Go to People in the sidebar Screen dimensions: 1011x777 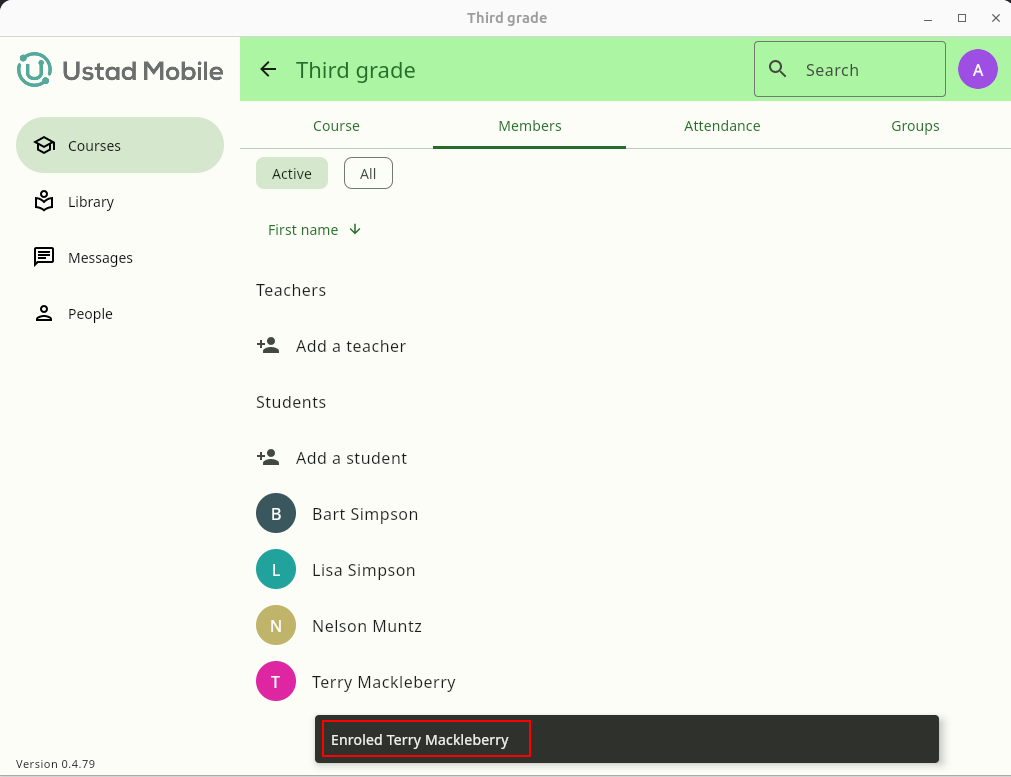click(90, 314)
